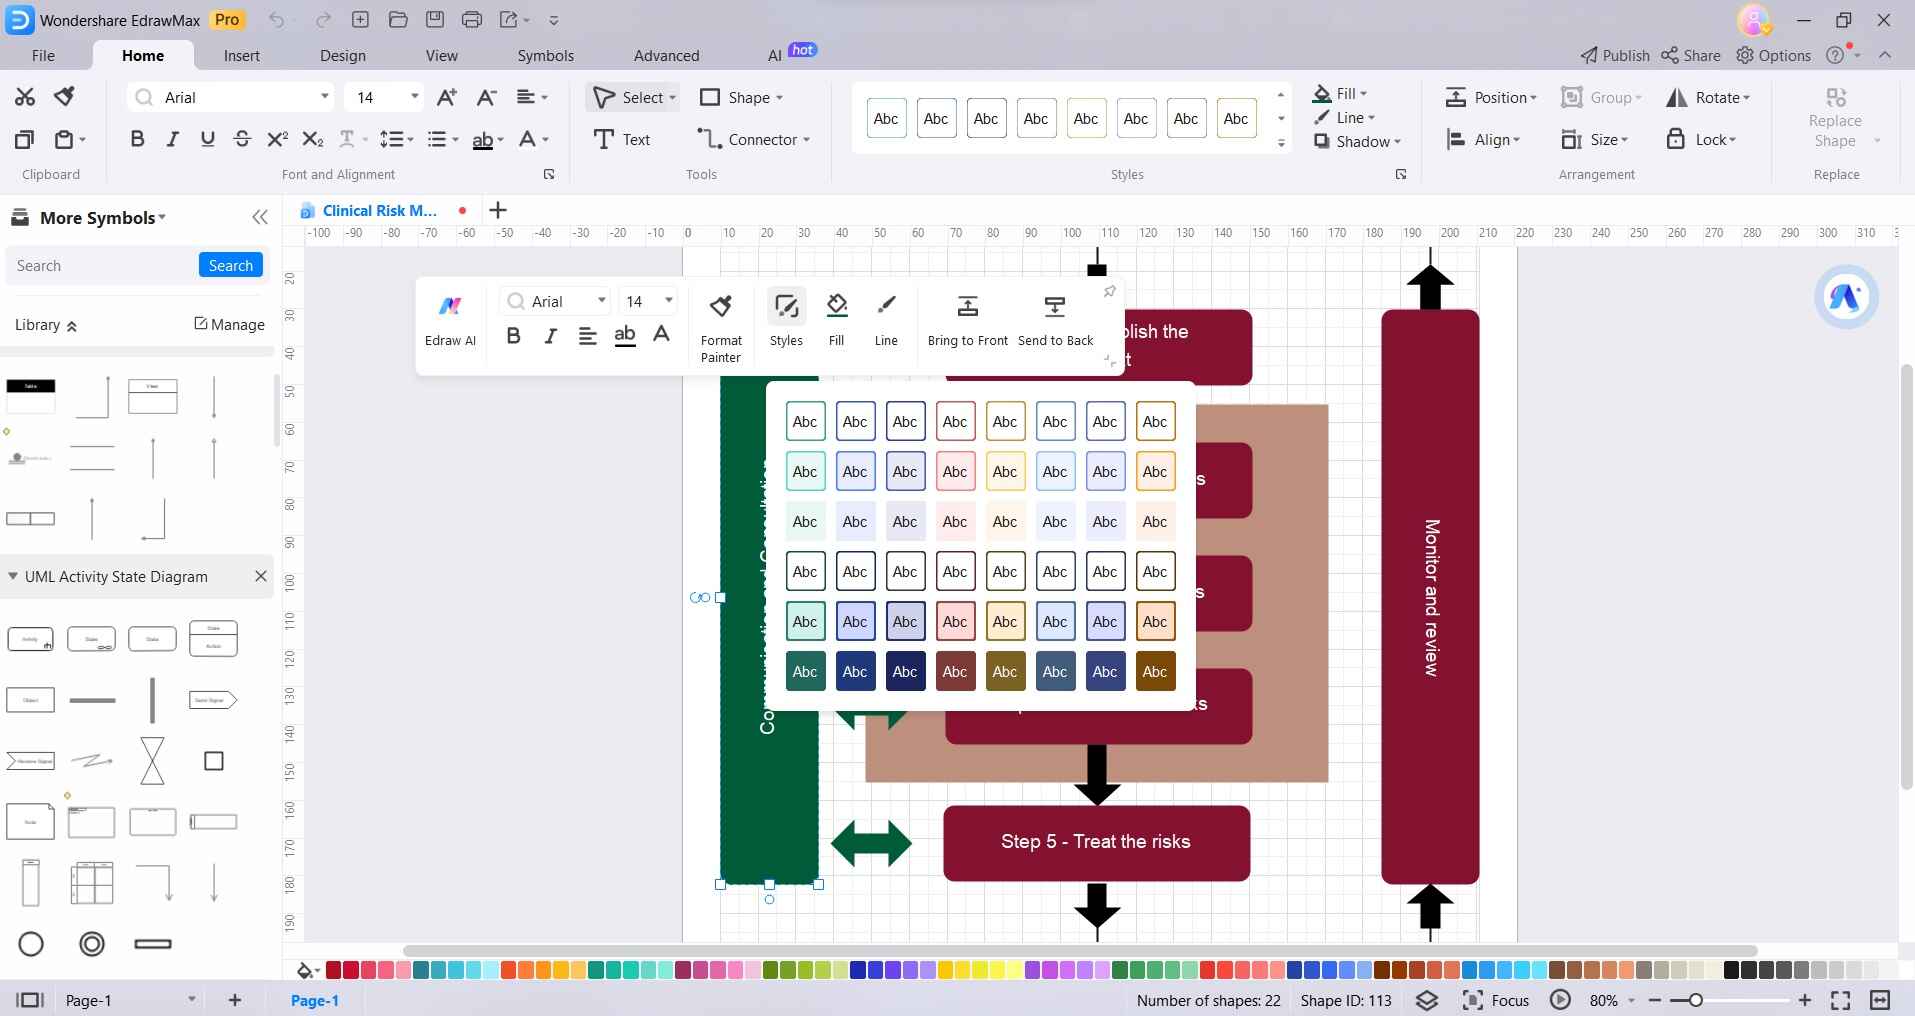This screenshot has width=1915, height=1016.
Task: Toggle Bold in the floating toolbar
Action: 514,336
